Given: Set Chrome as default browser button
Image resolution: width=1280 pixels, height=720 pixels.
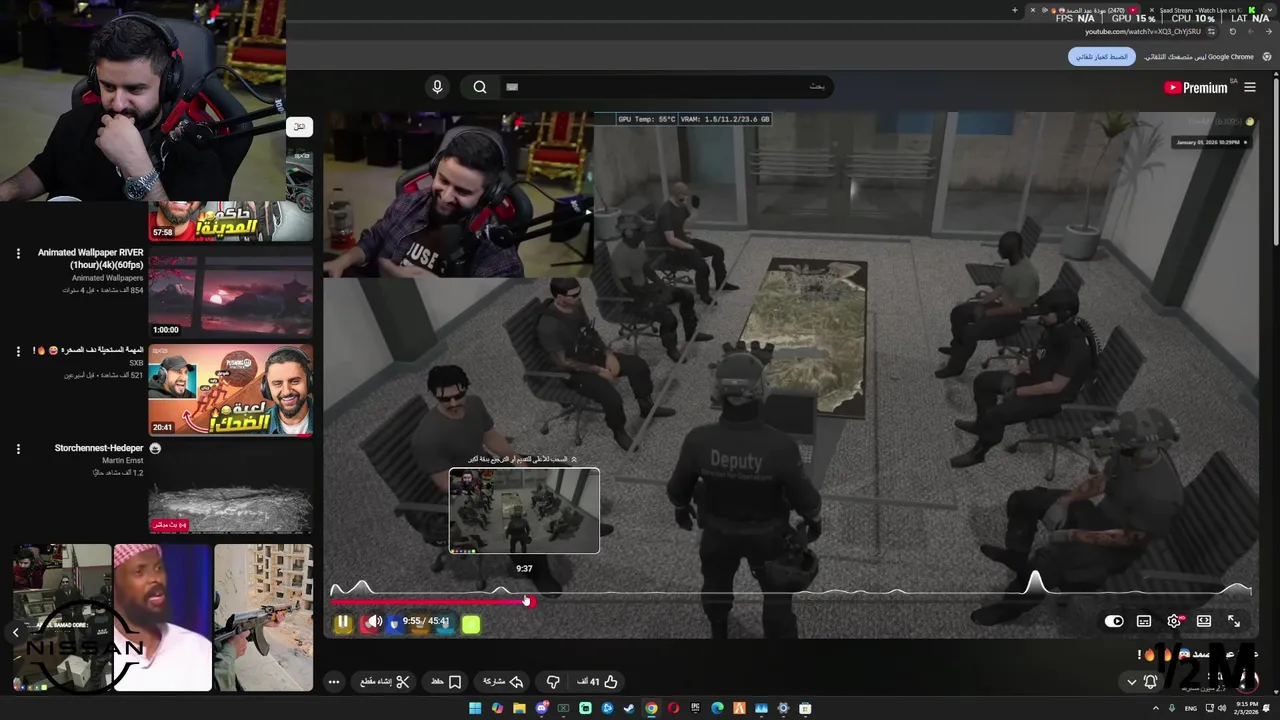Looking at the screenshot, I should pos(1102,57).
